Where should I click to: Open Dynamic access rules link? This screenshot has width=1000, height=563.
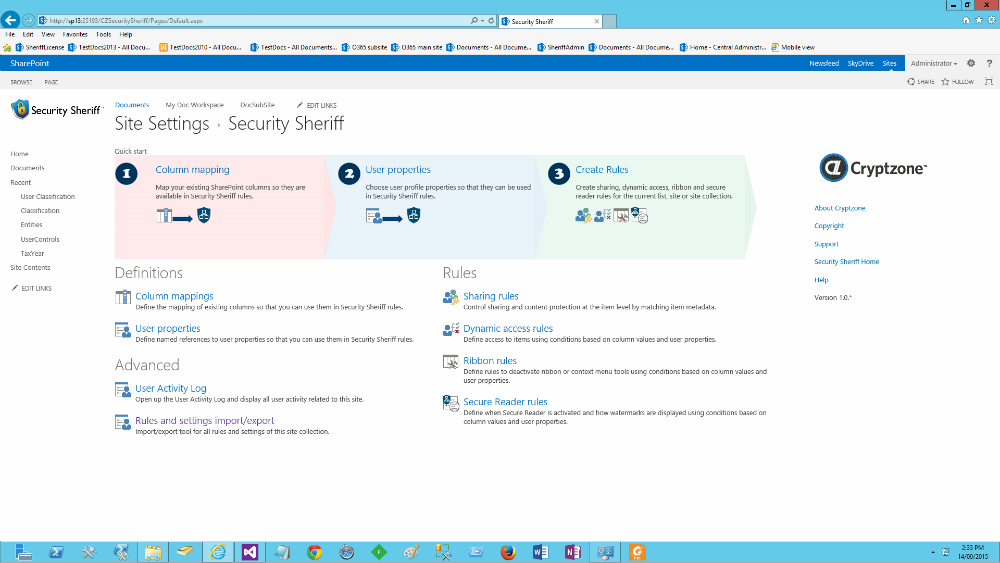coord(508,328)
